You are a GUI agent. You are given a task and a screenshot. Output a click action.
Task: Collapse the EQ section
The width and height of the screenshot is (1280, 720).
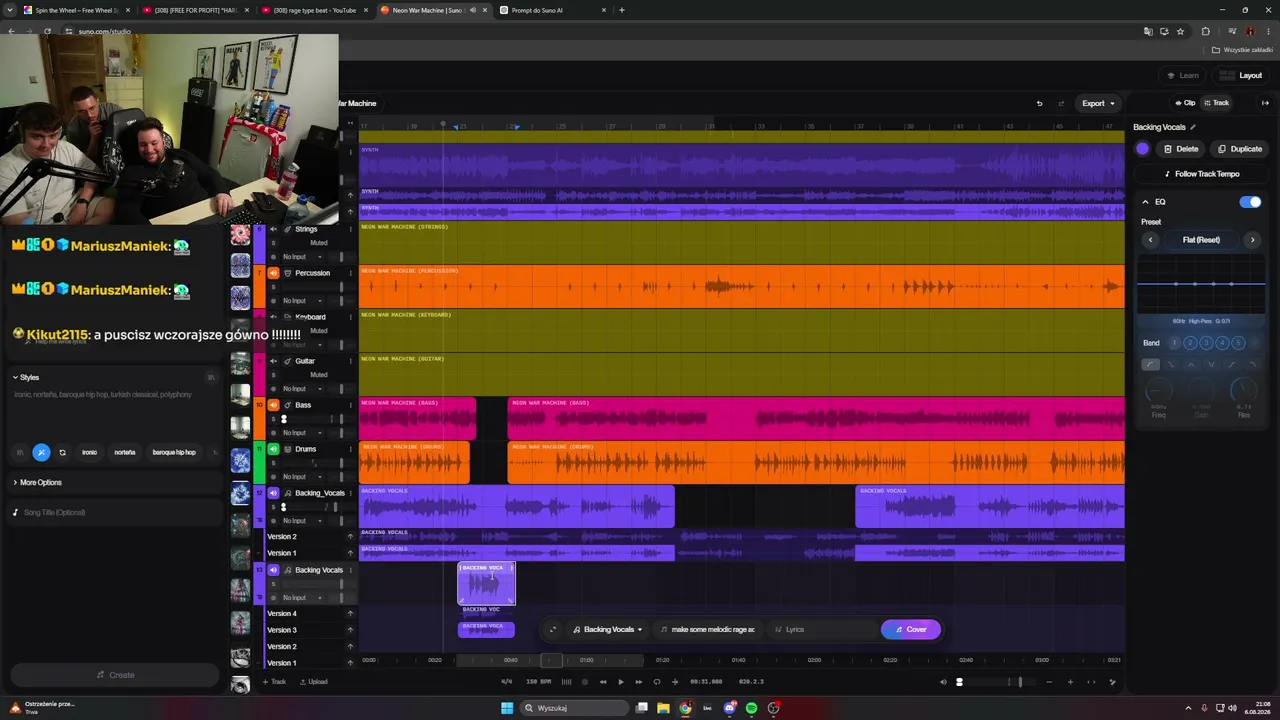(x=1146, y=202)
